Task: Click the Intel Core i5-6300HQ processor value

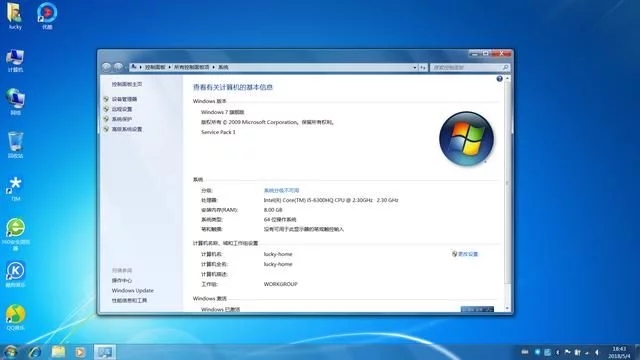Action: (x=331, y=200)
